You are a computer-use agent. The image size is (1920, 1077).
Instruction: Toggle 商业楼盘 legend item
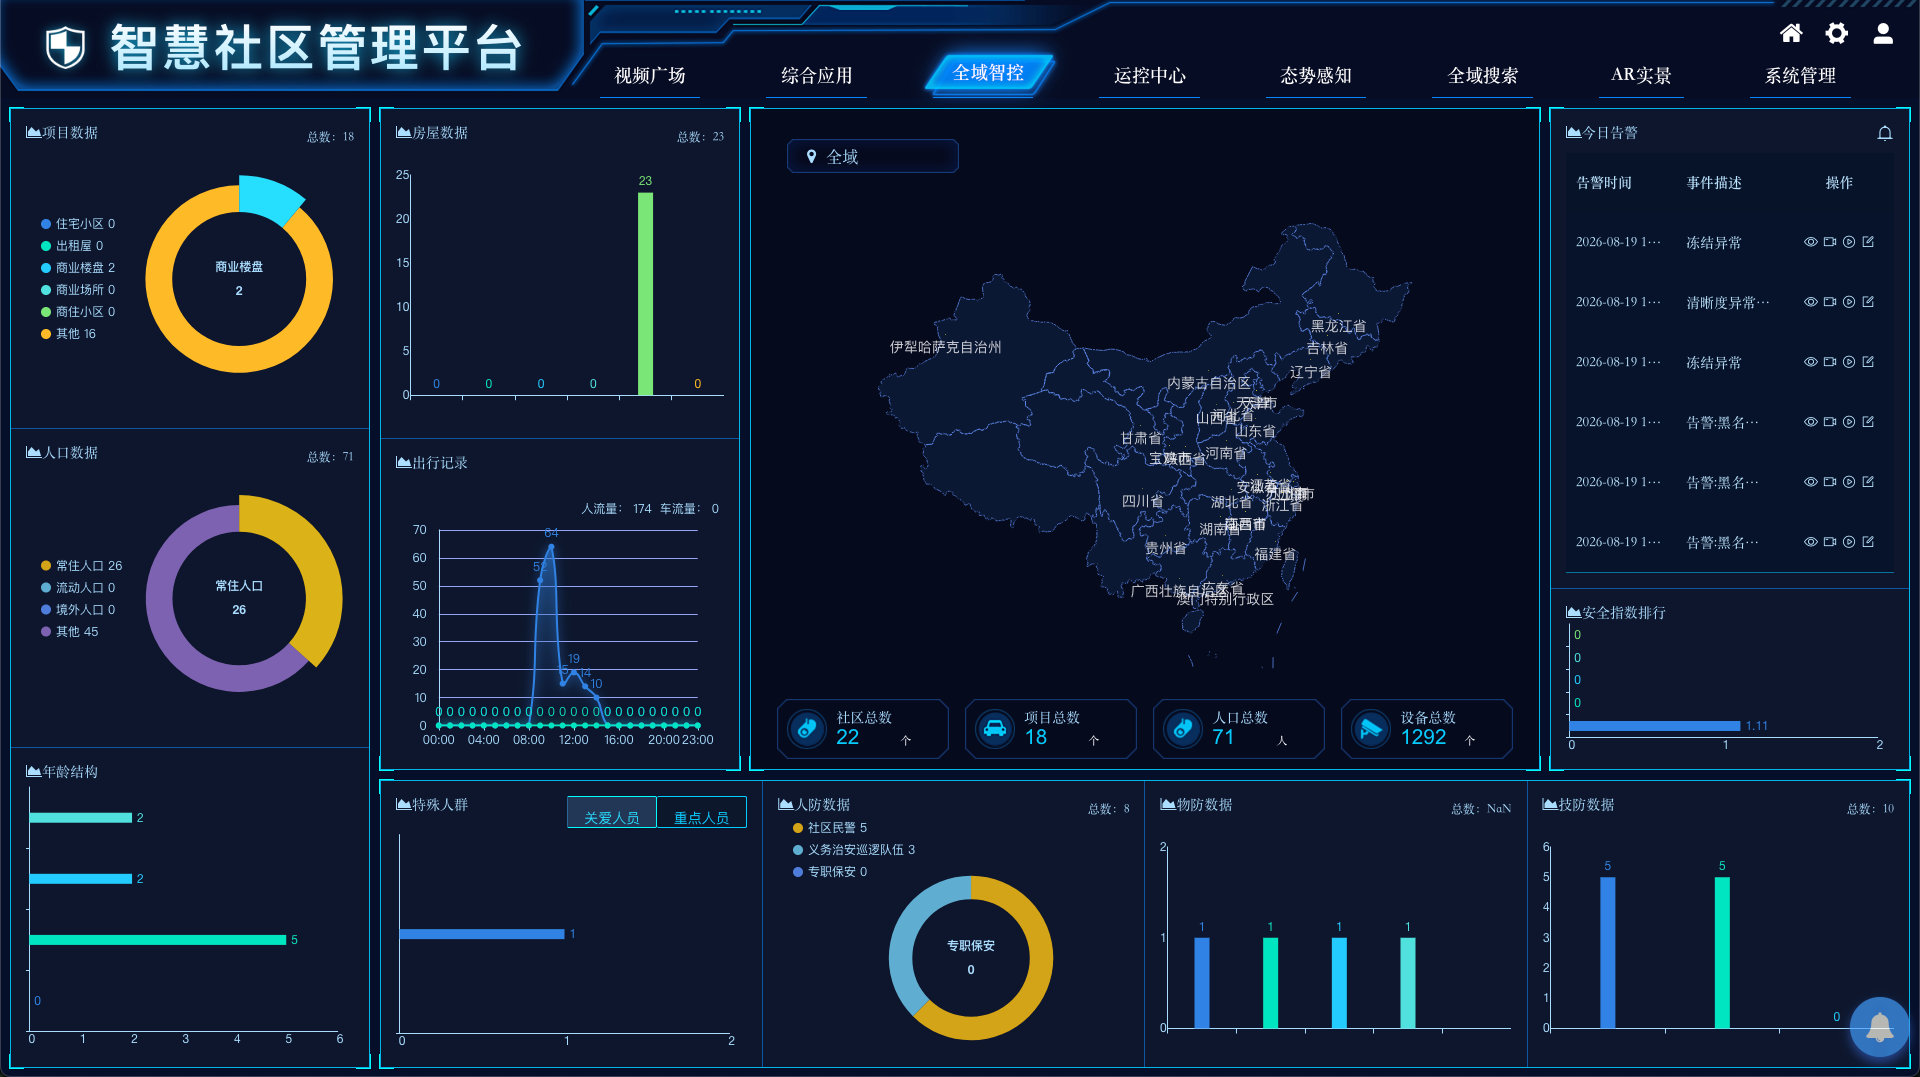77,268
